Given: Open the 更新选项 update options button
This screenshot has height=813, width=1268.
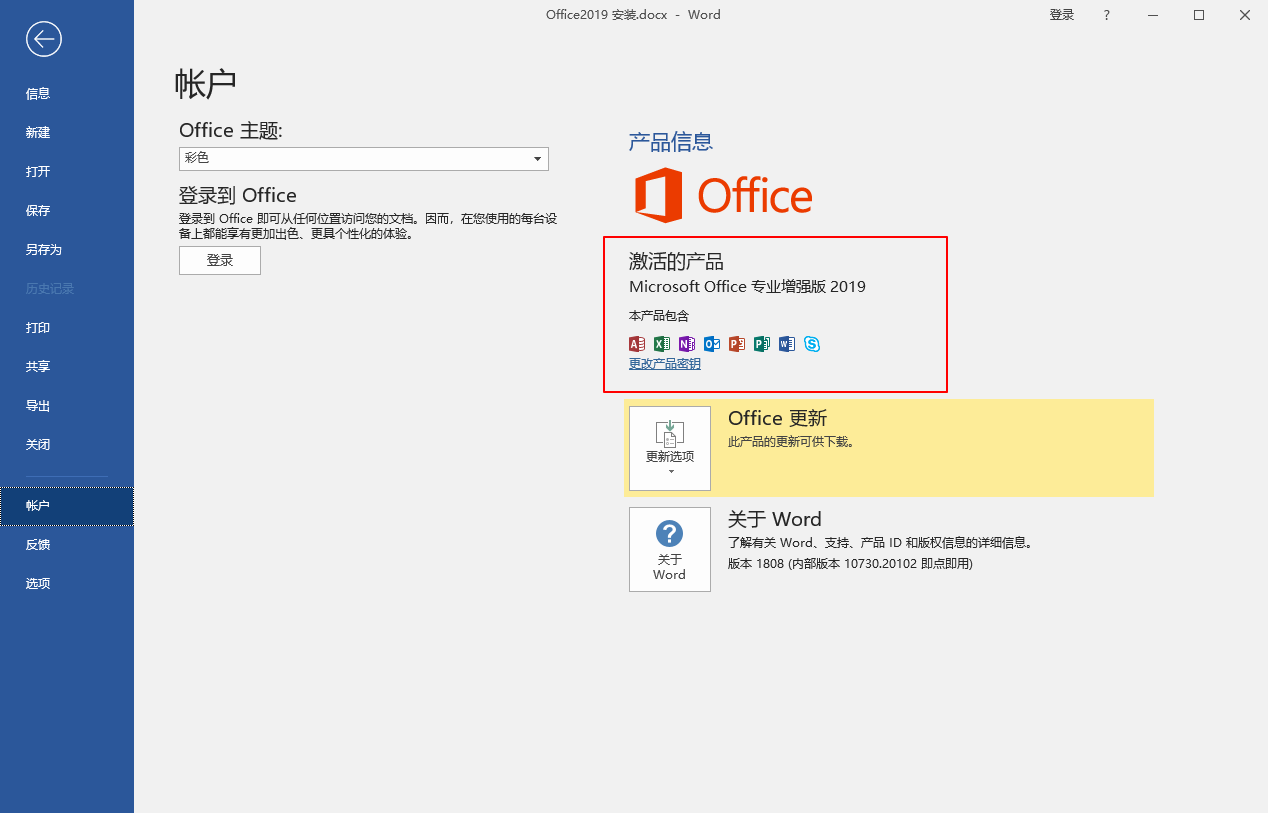Looking at the screenshot, I should click(670, 448).
